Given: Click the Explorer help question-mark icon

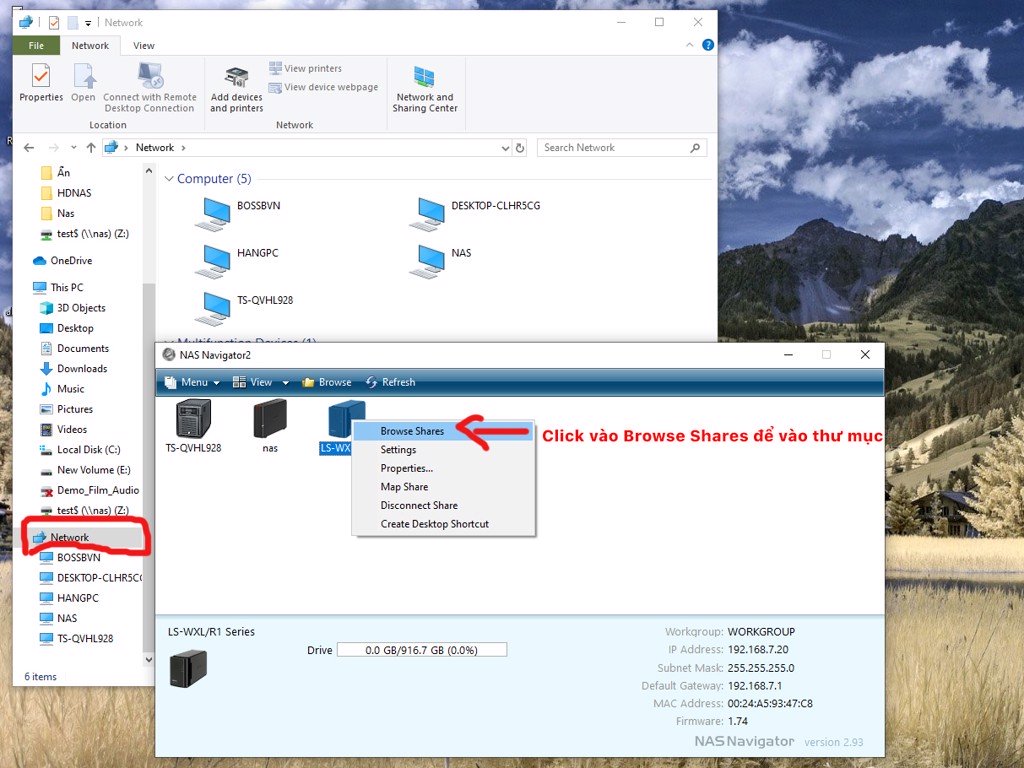Looking at the screenshot, I should point(707,45).
